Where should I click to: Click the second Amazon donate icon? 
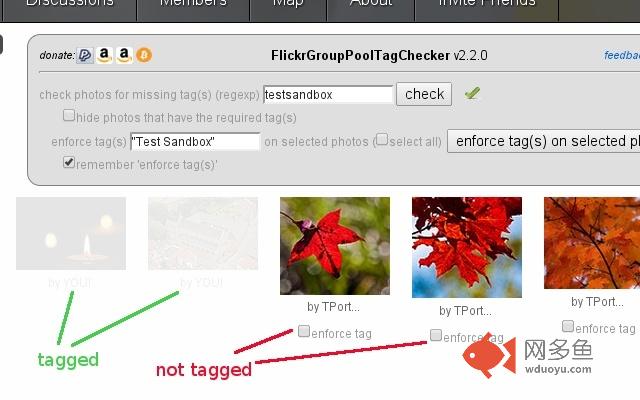[x=124, y=55]
